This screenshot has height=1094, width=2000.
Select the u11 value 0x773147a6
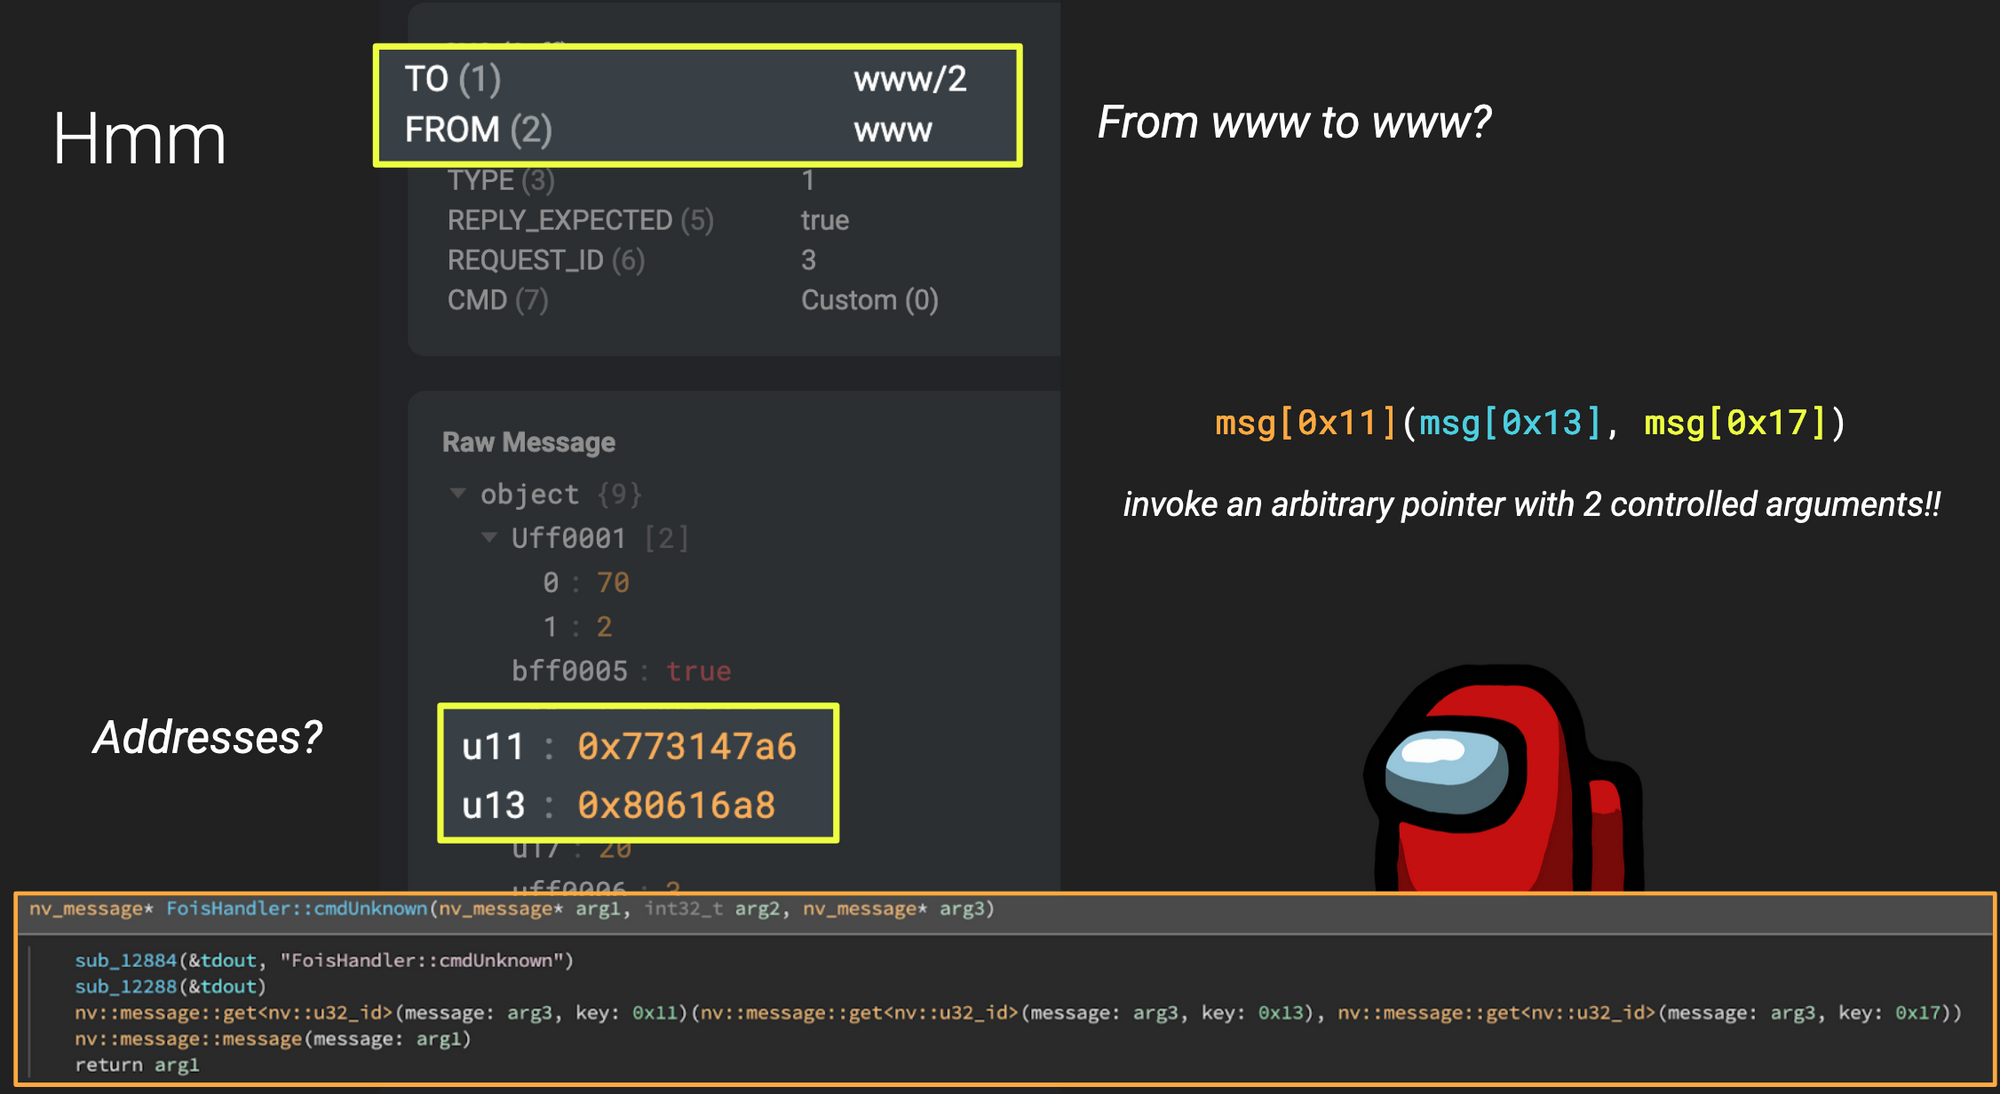[686, 747]
